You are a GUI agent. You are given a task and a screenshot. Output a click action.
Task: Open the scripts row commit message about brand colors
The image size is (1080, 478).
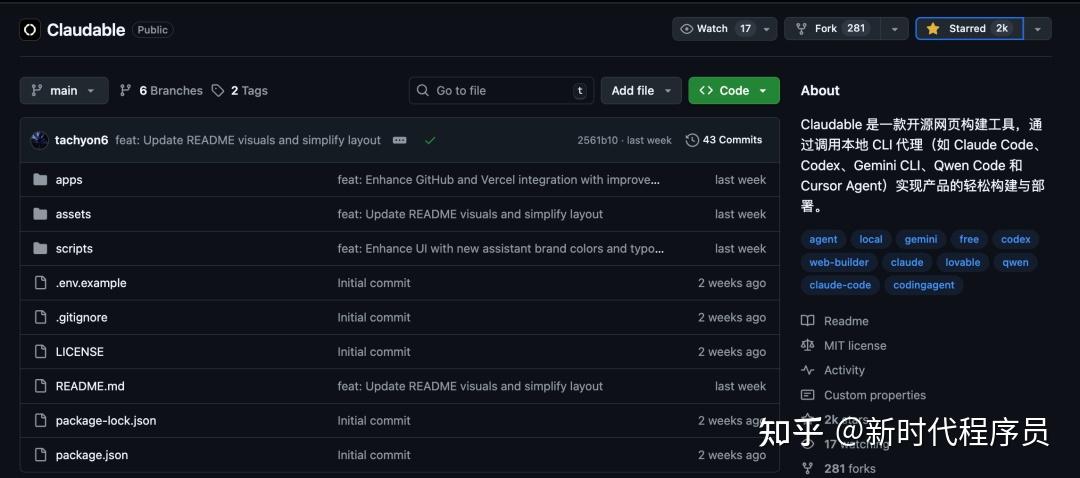tap(501, 249)
